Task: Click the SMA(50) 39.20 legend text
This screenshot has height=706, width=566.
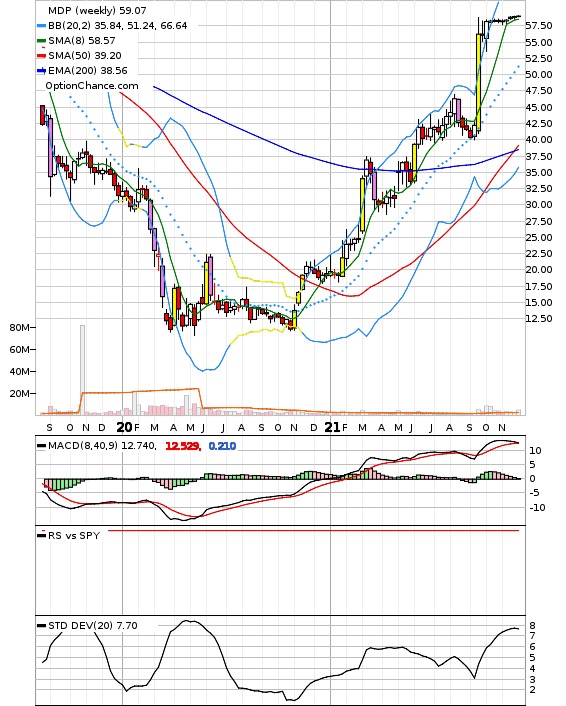Action: [x=85, y=56]
